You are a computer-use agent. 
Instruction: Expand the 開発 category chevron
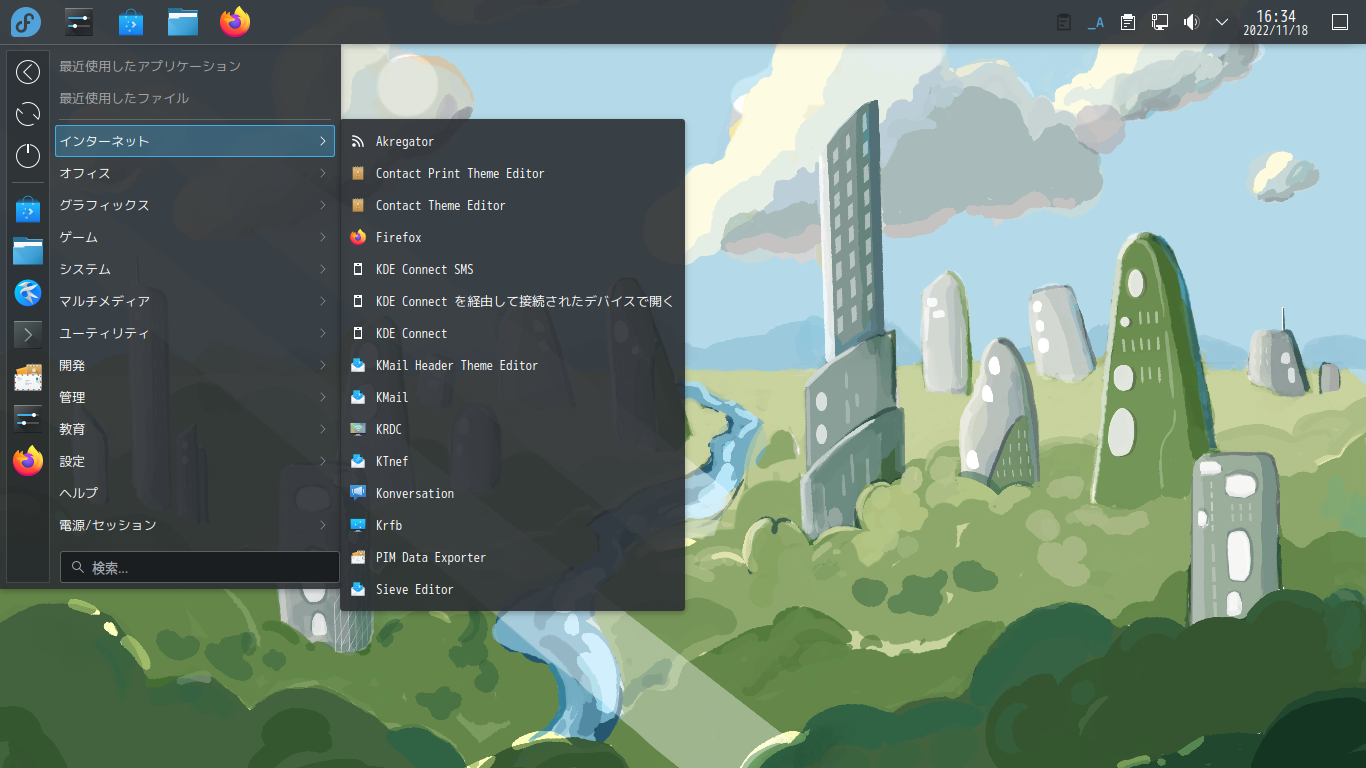[x=323, y=366]
